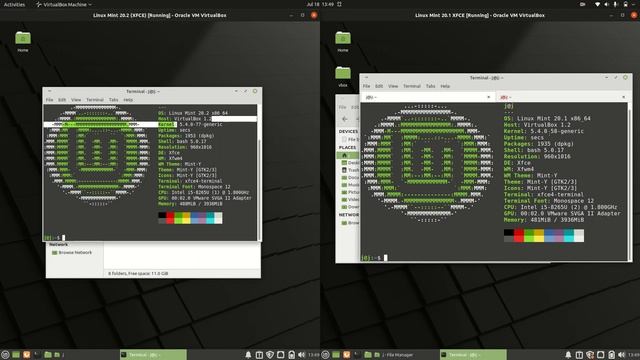
Task: Open Edit menu in Mint 20.1 terminal
Action: (x=379, y=86)
